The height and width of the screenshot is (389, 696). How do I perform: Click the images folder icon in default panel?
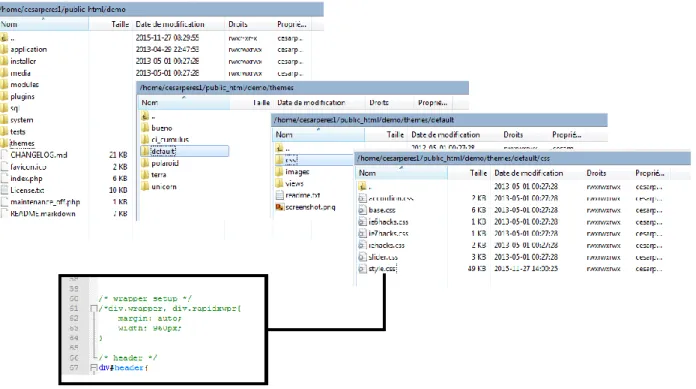coord(279,171)
